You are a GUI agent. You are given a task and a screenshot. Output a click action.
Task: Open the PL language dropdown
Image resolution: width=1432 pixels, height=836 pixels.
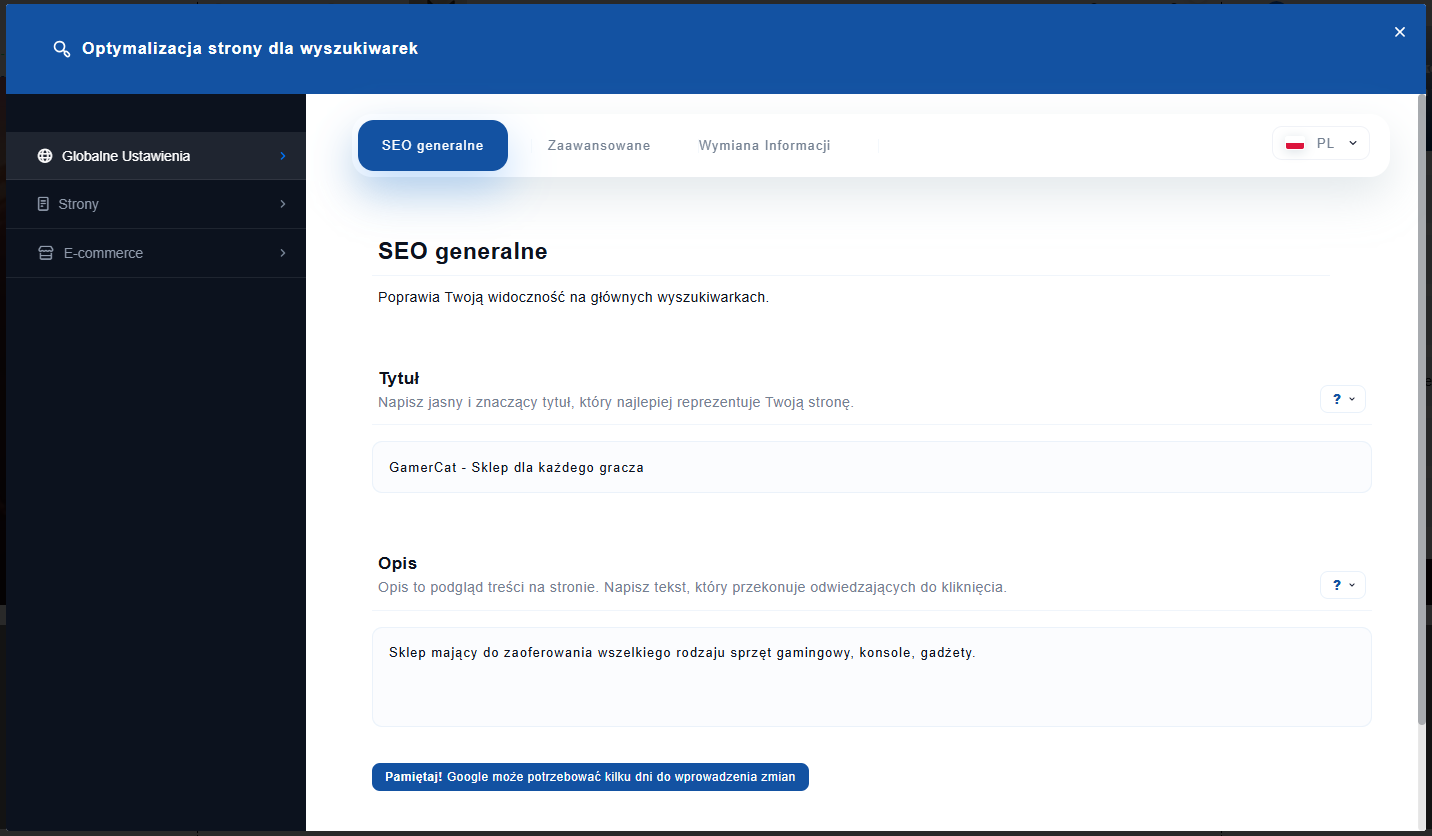[x=1321, y=144]
